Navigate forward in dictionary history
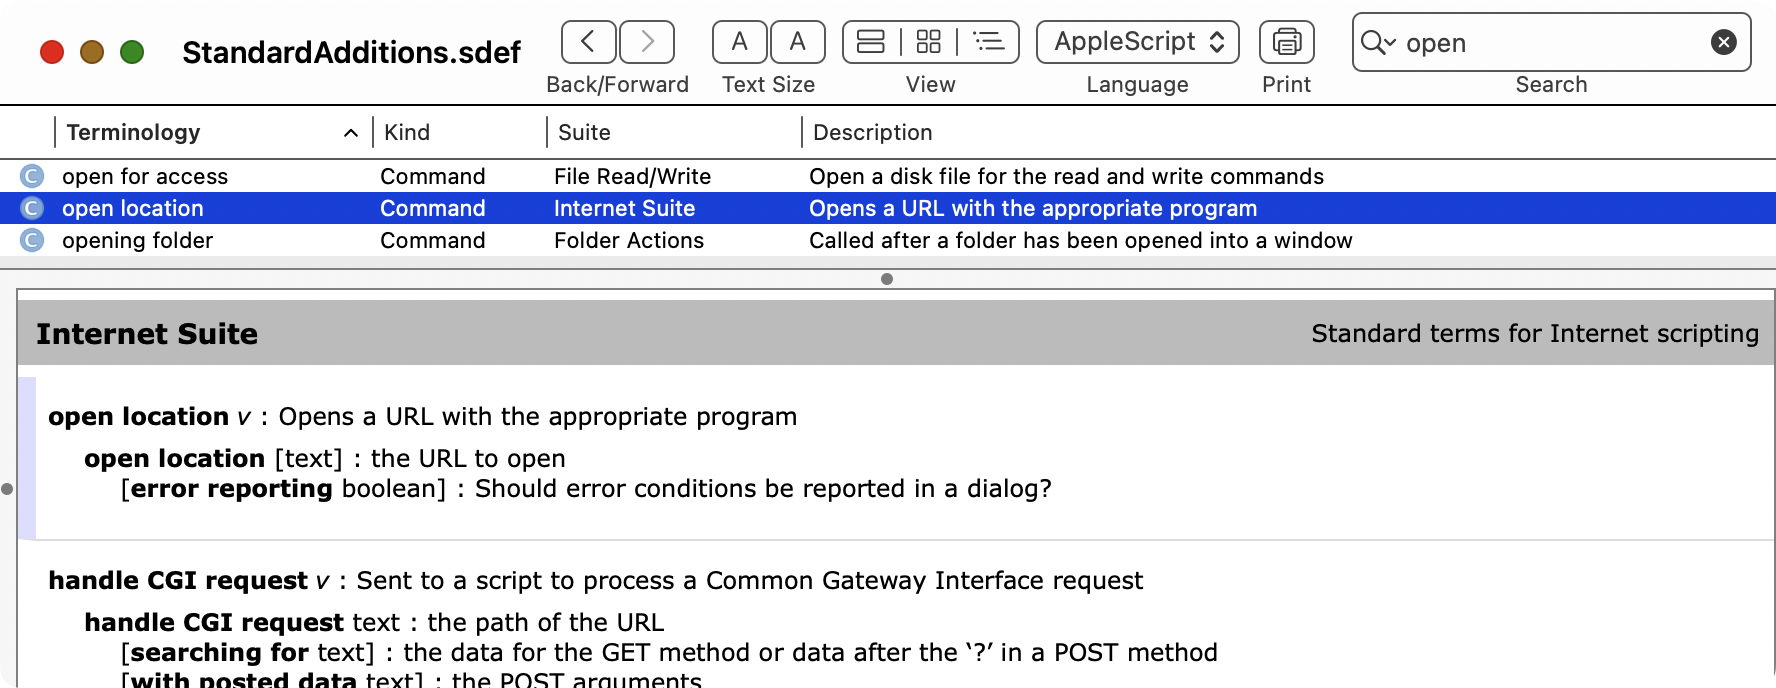1776x688 pixels. 646,41
